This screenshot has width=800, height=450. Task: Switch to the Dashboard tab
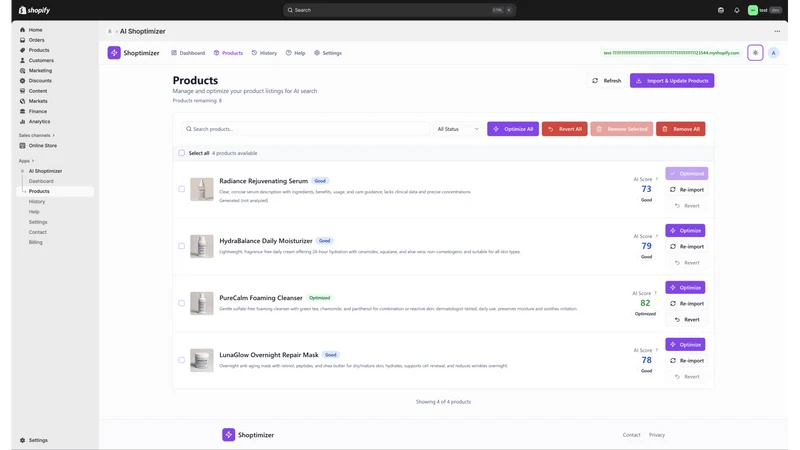[x=188, y=53]
